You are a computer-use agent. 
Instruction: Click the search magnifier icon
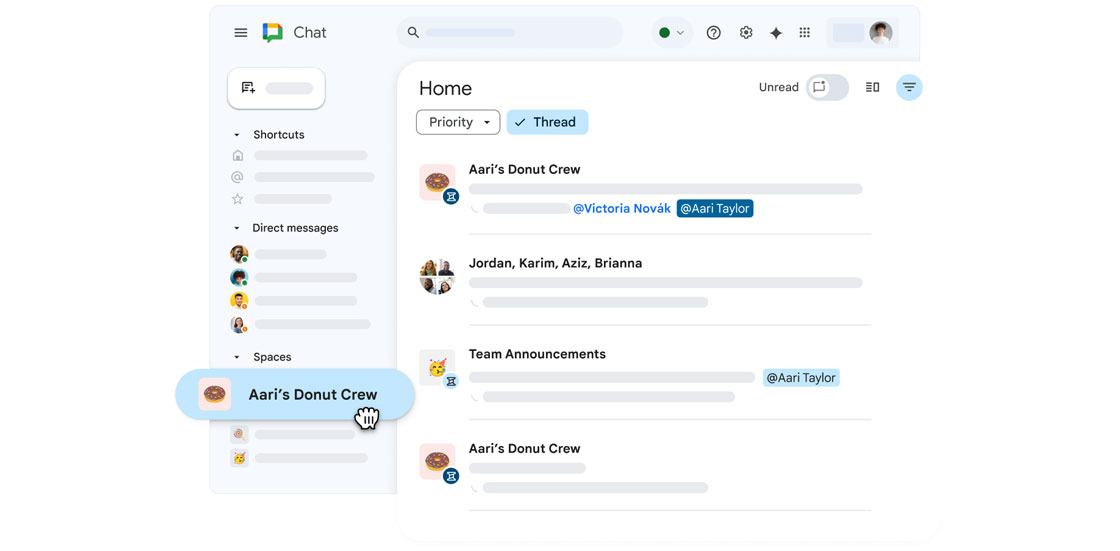click(413, 32)
